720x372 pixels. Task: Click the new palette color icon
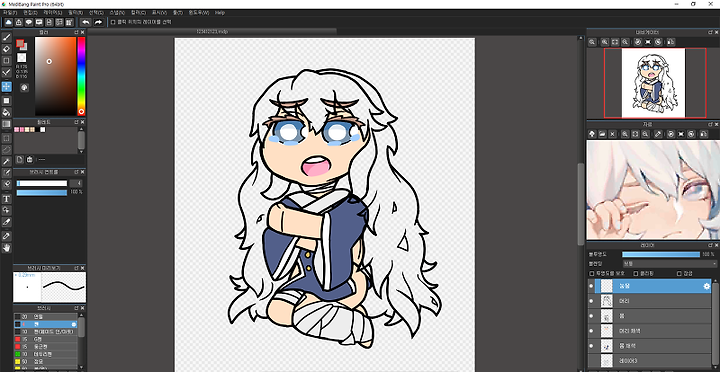point(20,159)
